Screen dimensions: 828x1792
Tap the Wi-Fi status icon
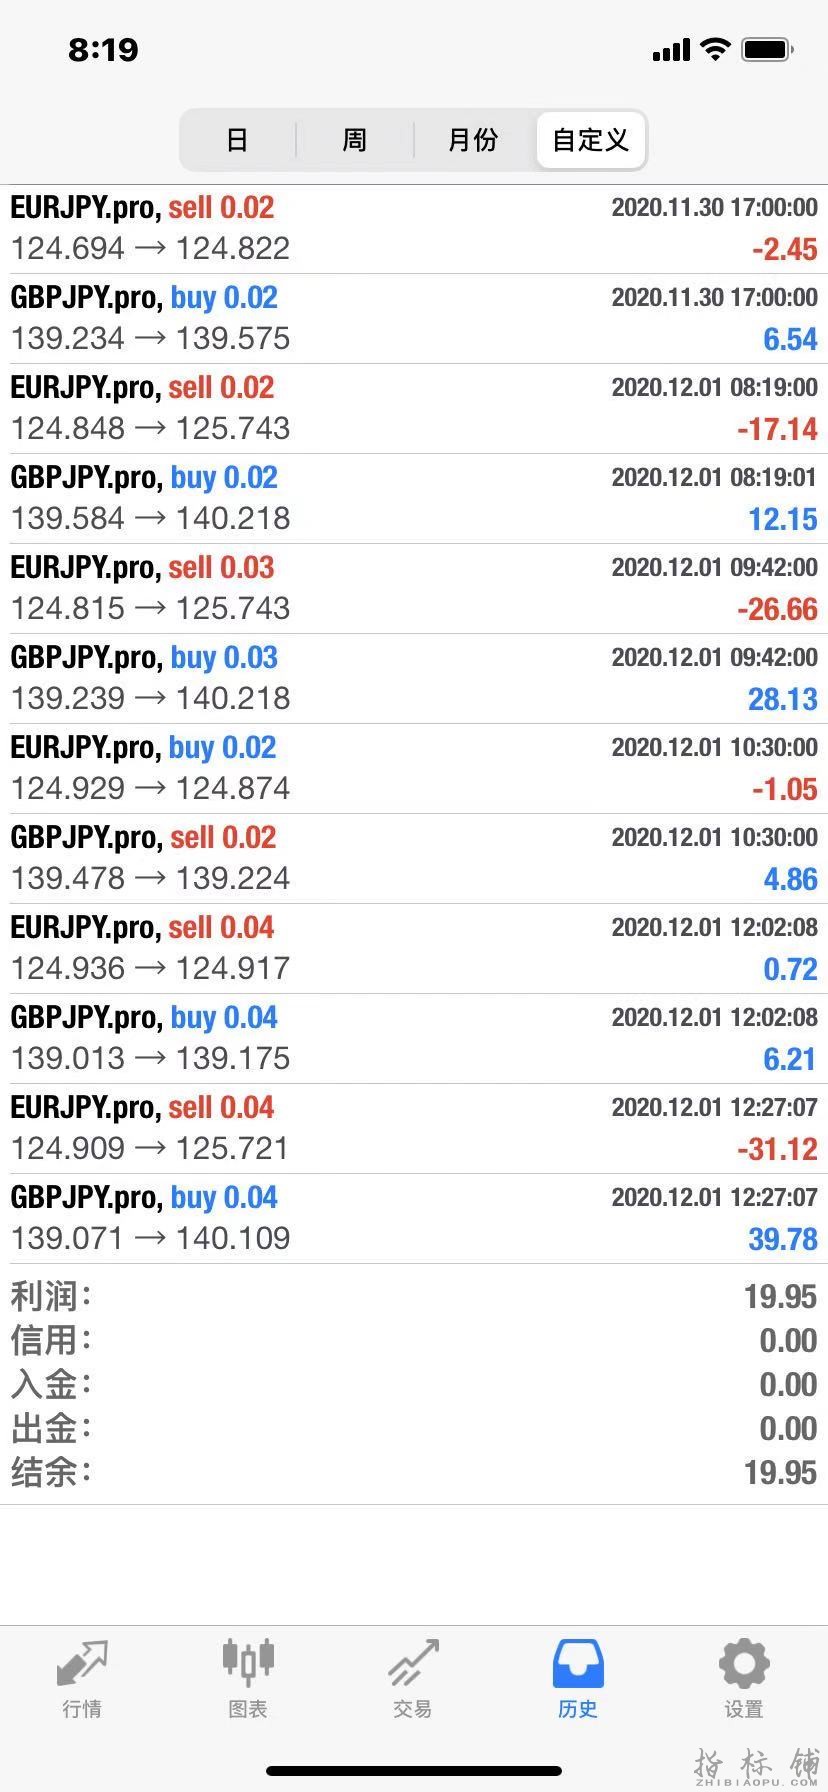[715, 49]
